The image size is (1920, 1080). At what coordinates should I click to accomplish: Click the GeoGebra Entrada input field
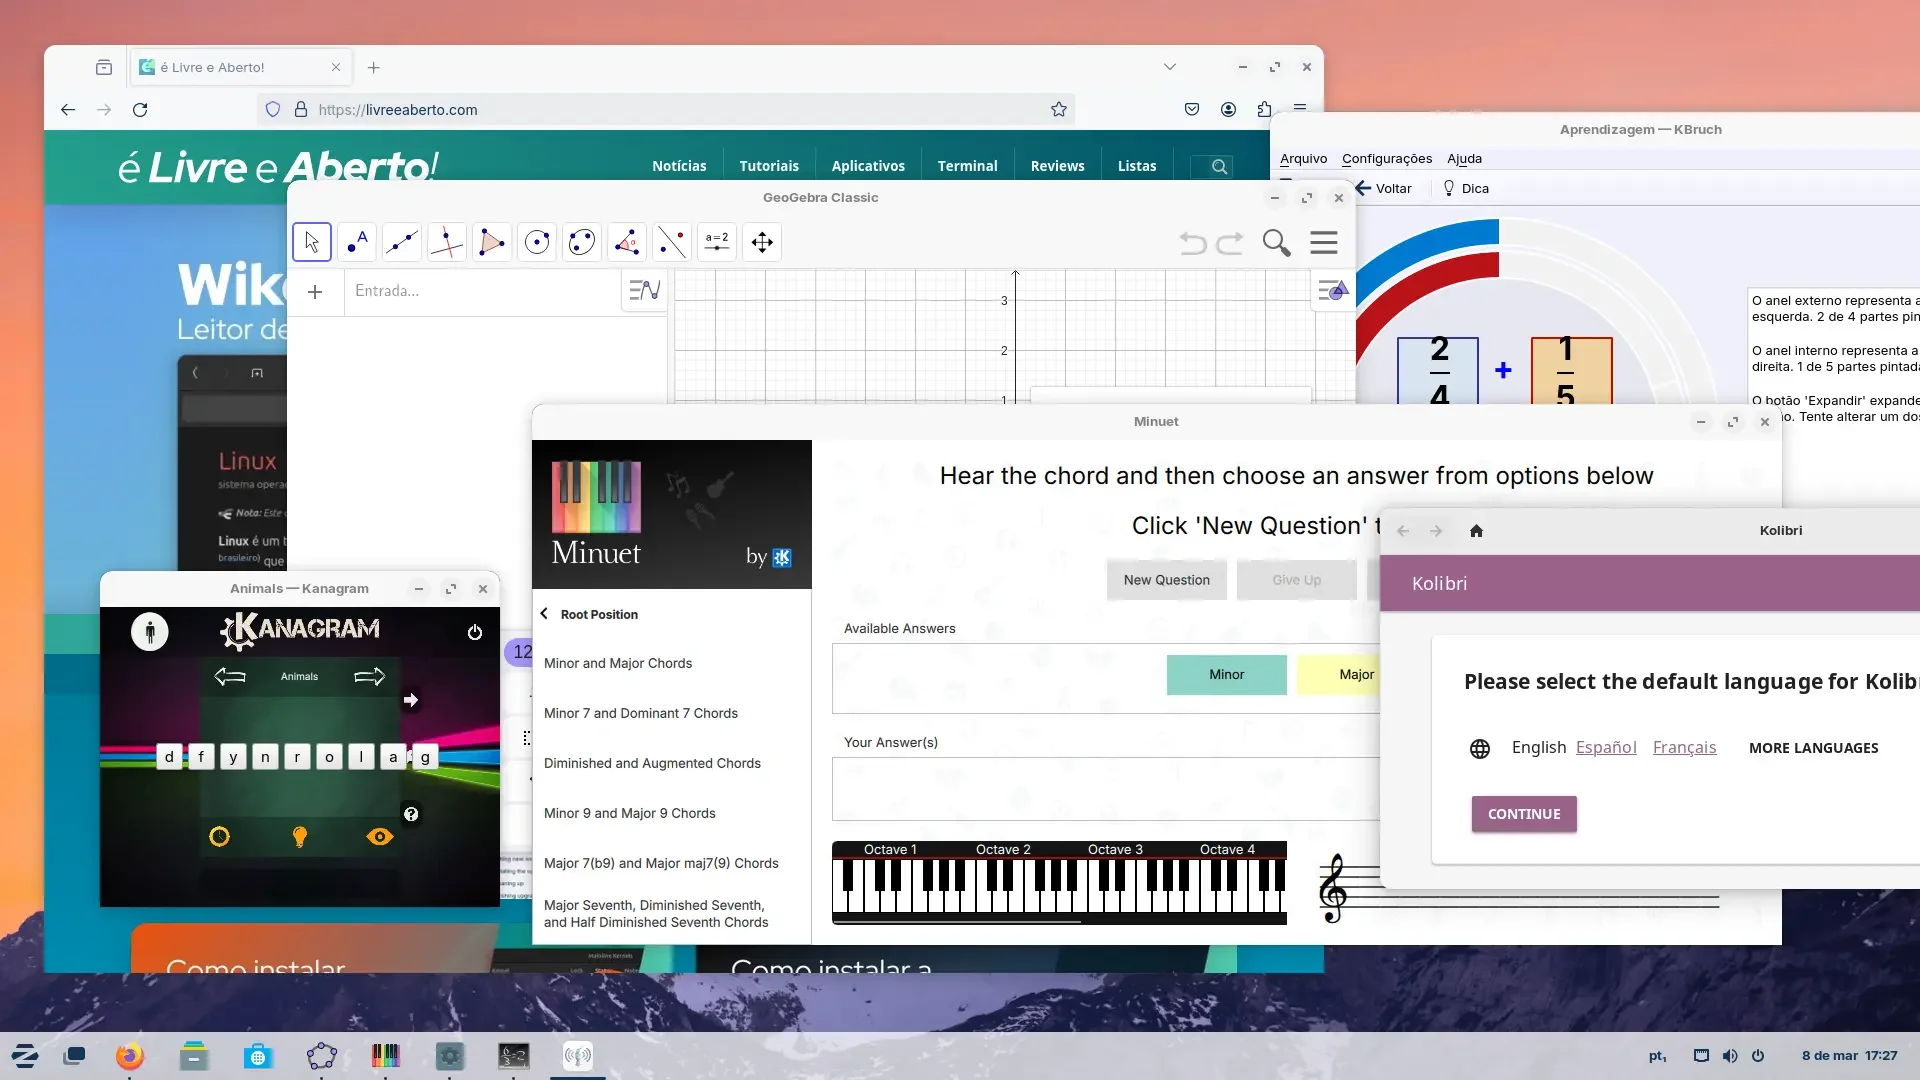point(482,291)
